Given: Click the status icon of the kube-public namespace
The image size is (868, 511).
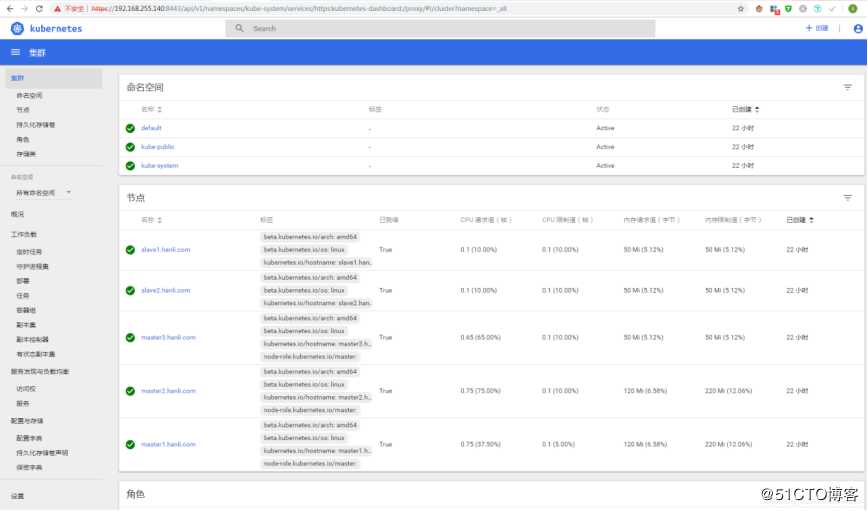Looking at the screenshot, I should (130, 147).
